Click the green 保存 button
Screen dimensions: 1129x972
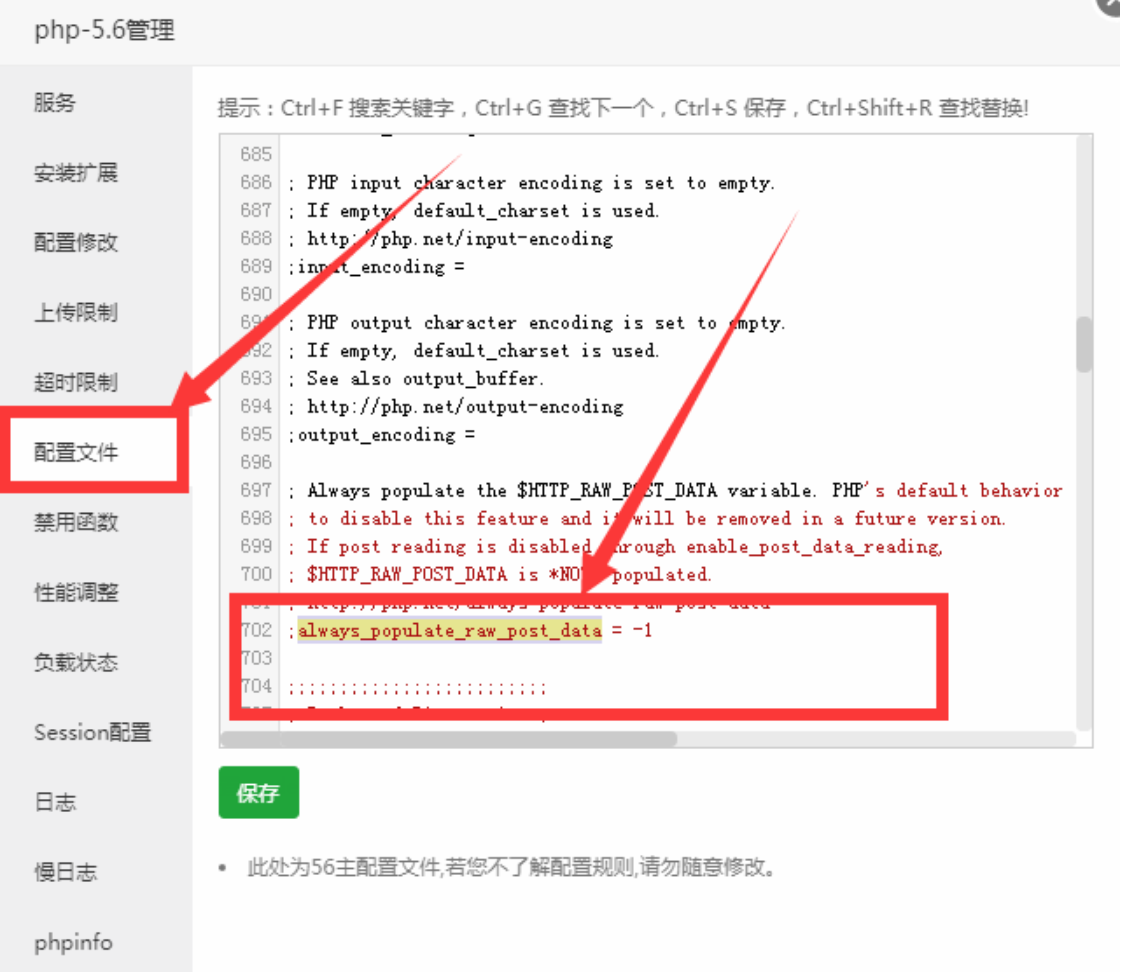point(258,793)
